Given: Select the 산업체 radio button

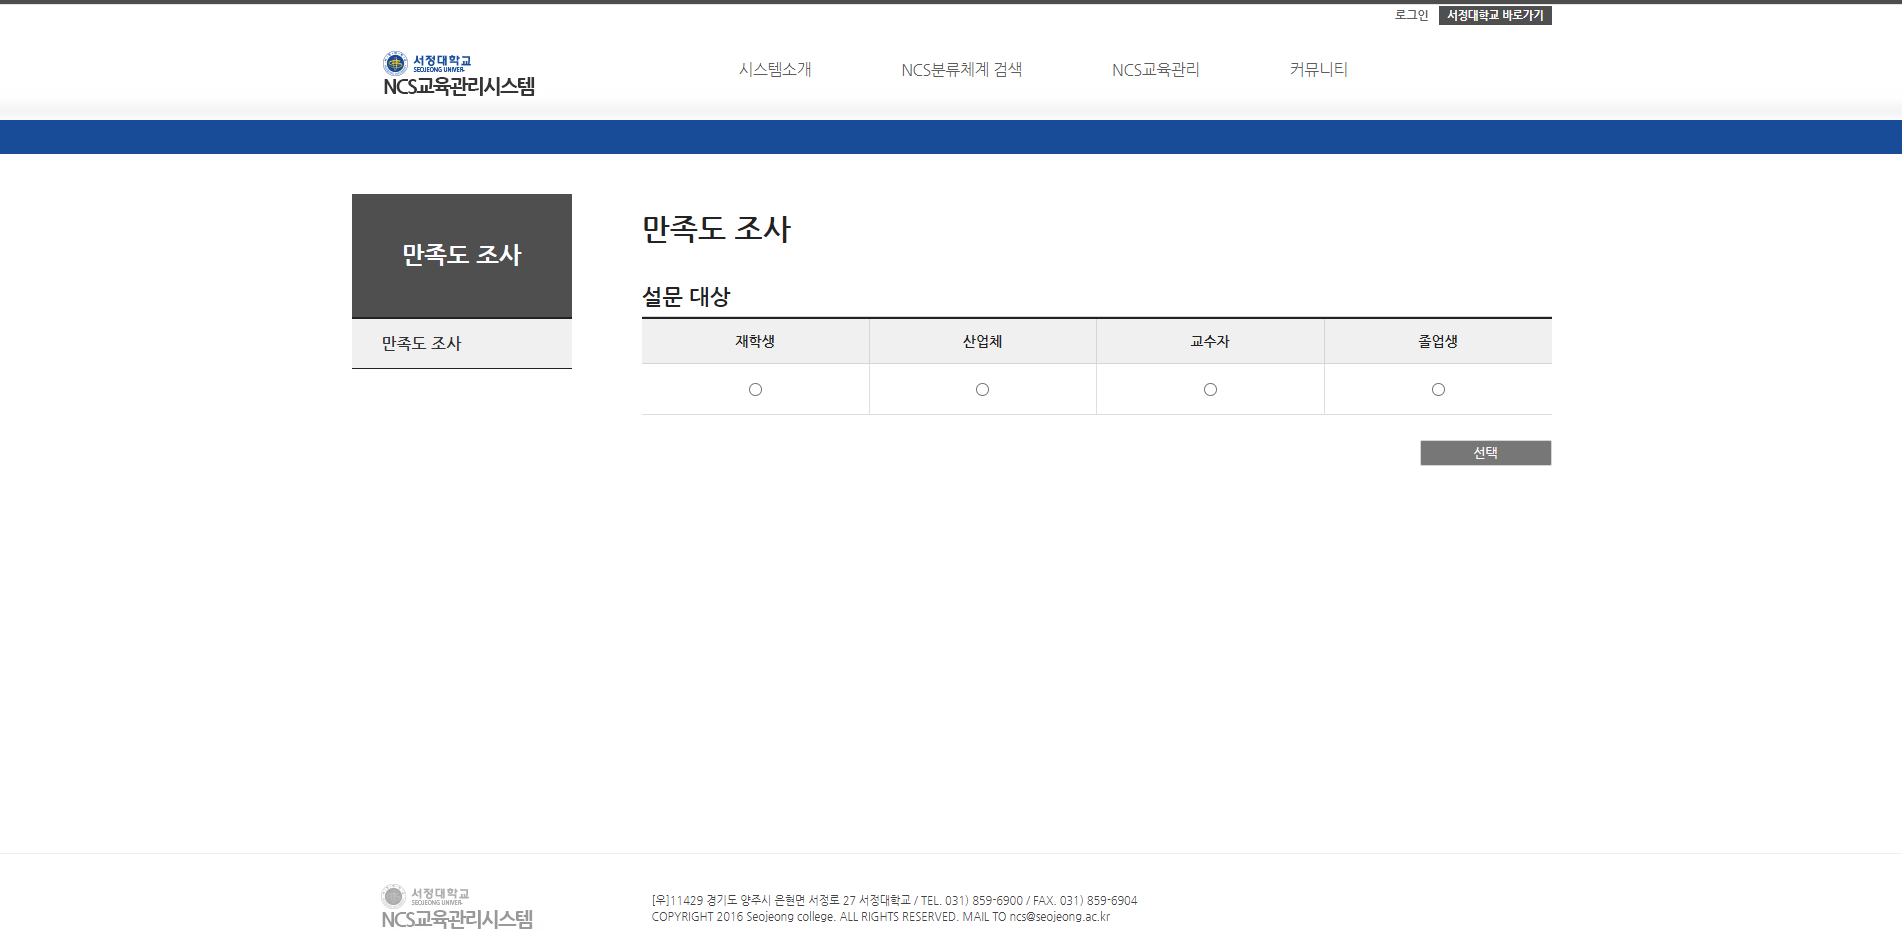Looking at the screenshot, I should coord(982,390).
